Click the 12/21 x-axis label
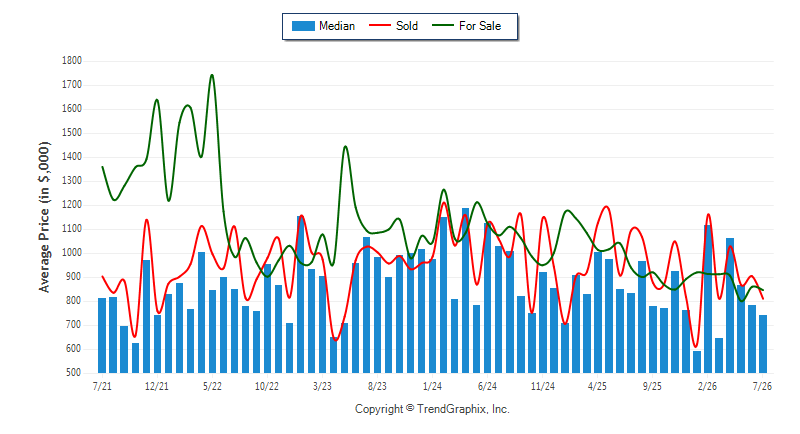800x434 pixels. coord(157,386)
